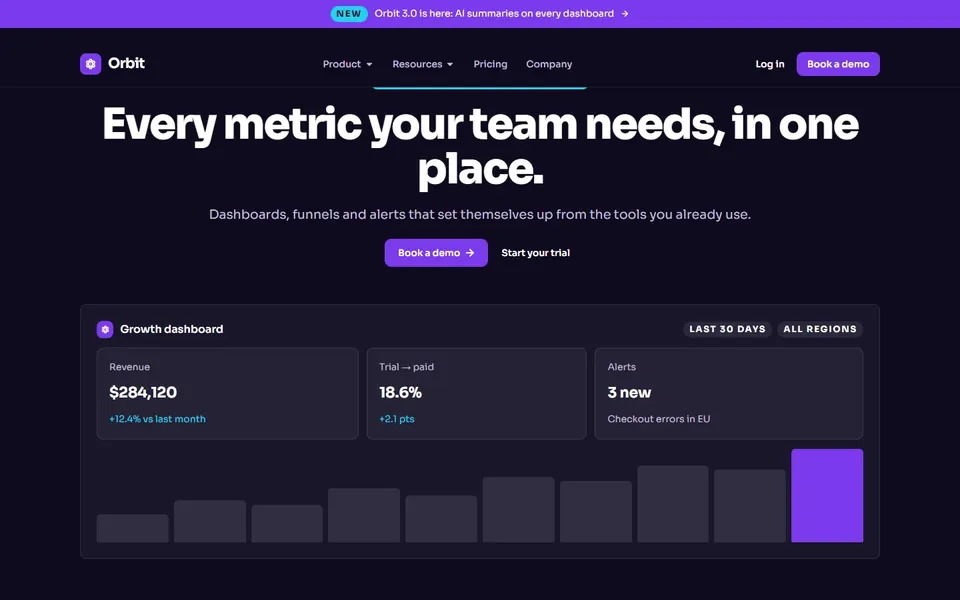This screenshot has height=600, width=960.
Task: Click "$284,120" revenue value
Action: pyautogui.click(x=143, y=392)
